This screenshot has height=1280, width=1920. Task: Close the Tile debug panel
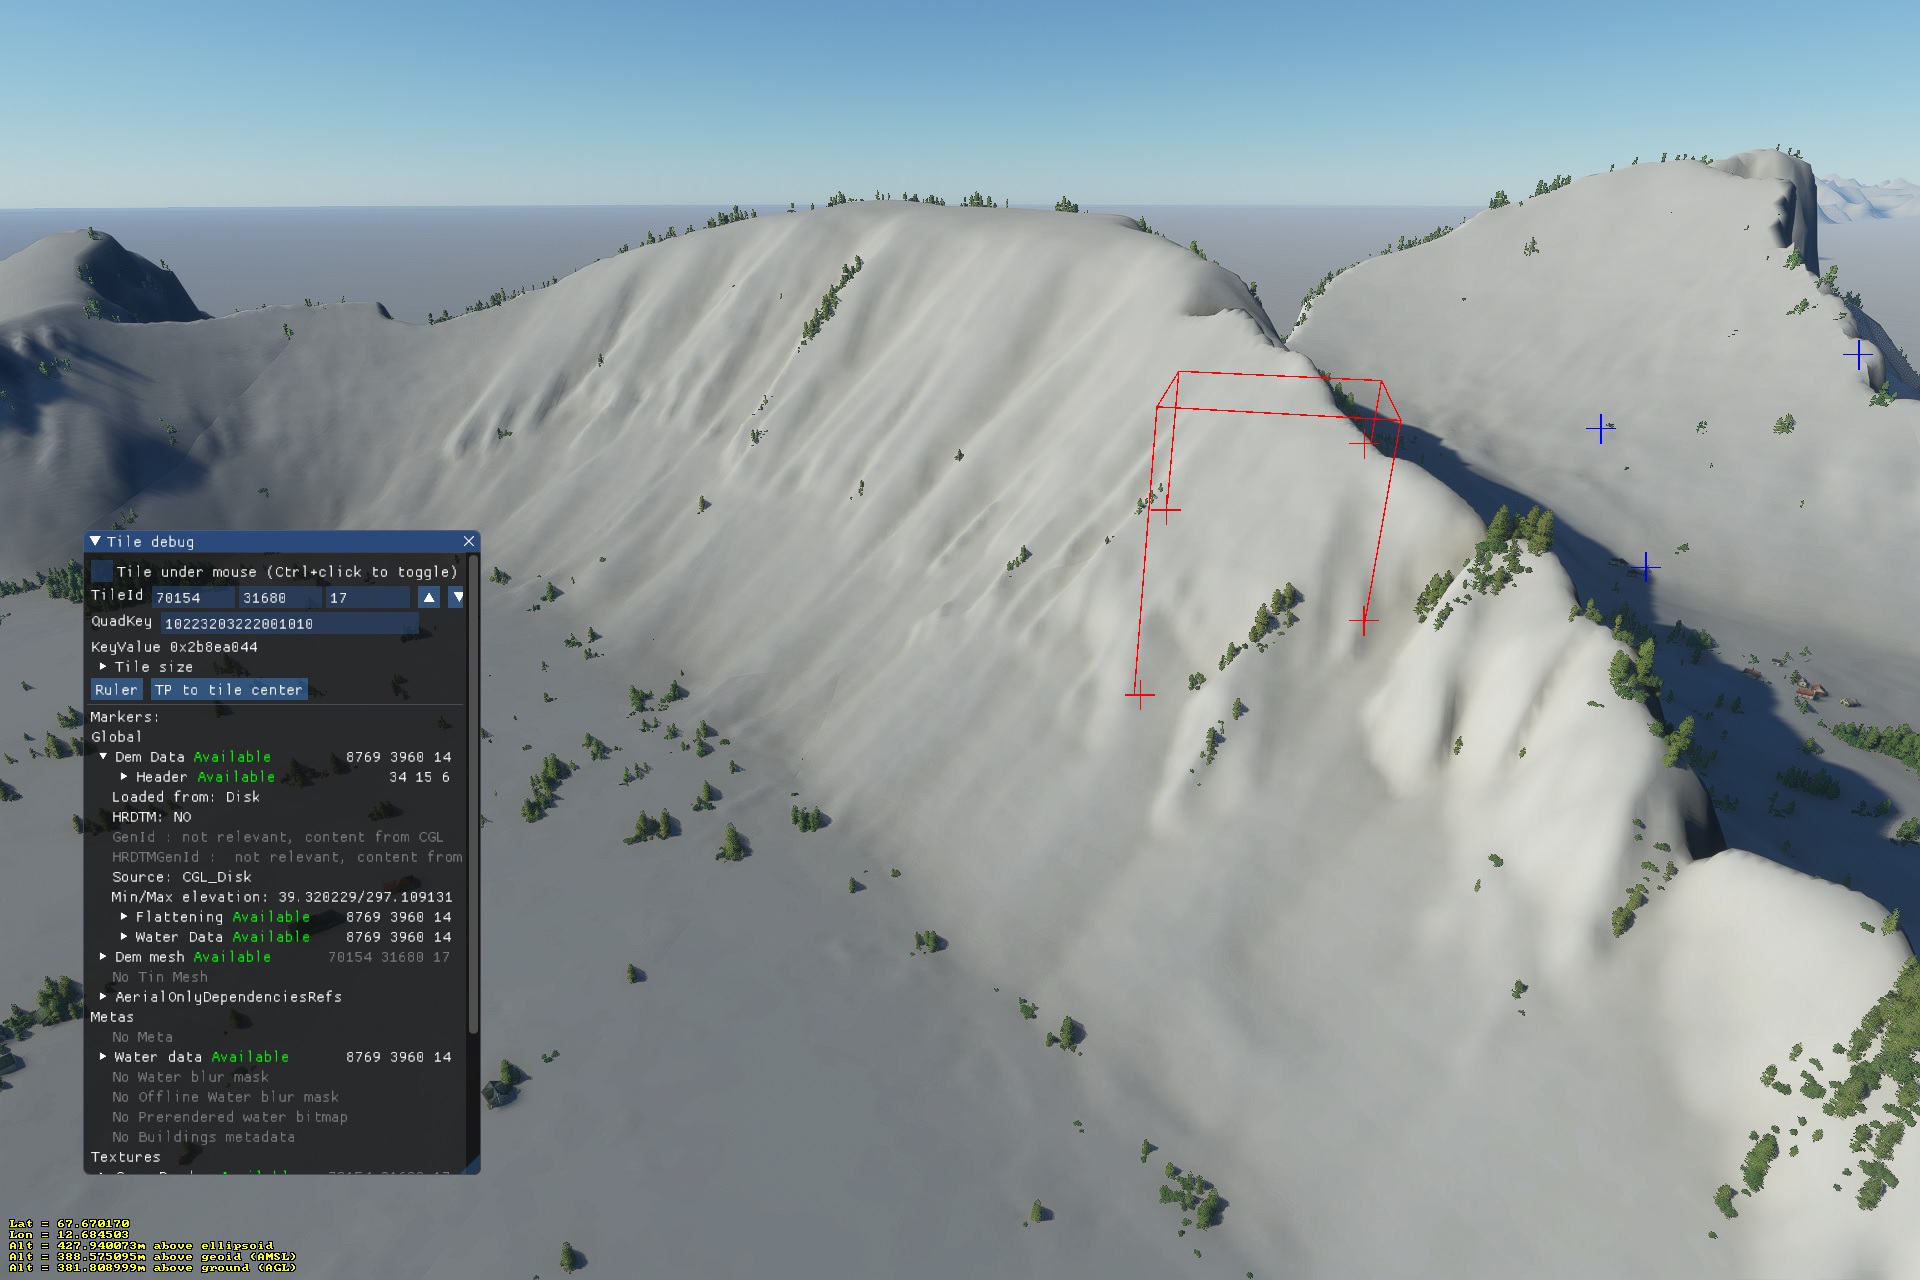(x=469, y=541)
